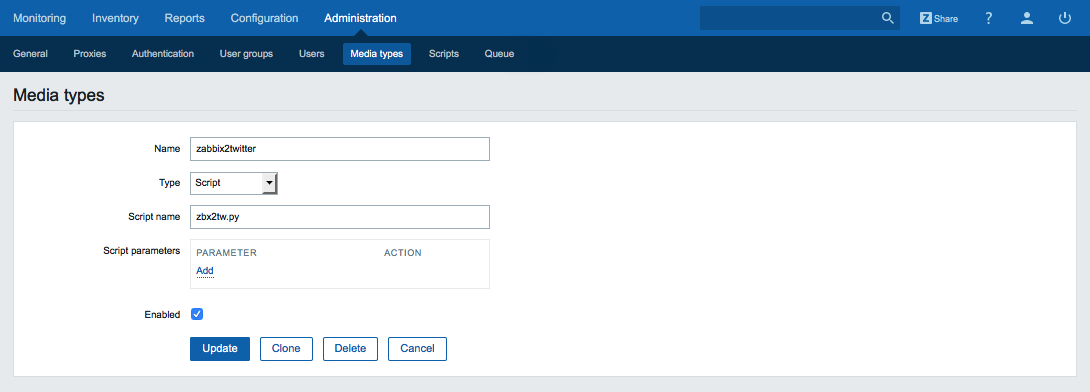Open the Reports menu
This screenshot has height=392, width=1090.
(185, 18)
